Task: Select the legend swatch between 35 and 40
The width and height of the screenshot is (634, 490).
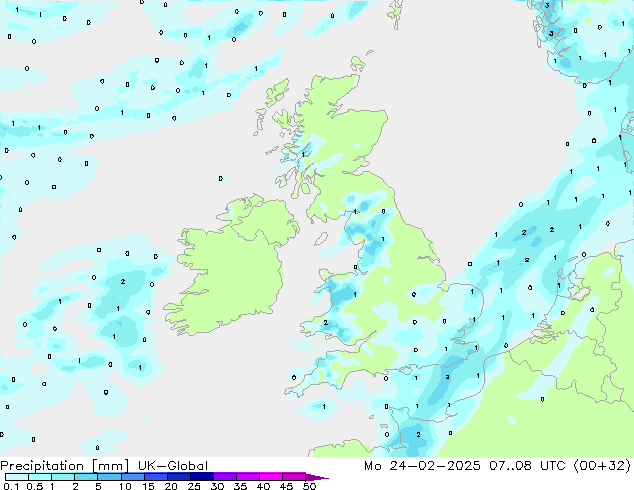Action: point(248,477)
